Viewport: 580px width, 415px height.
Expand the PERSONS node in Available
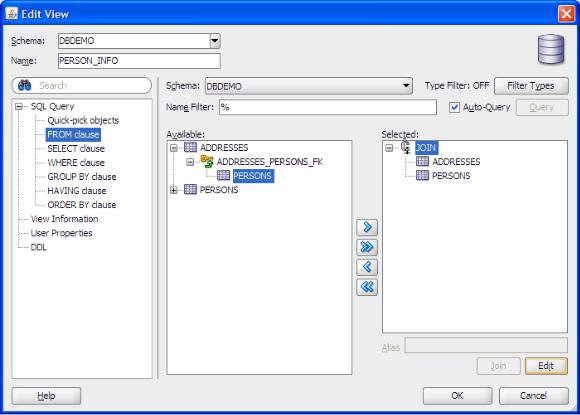click(173, 190)
